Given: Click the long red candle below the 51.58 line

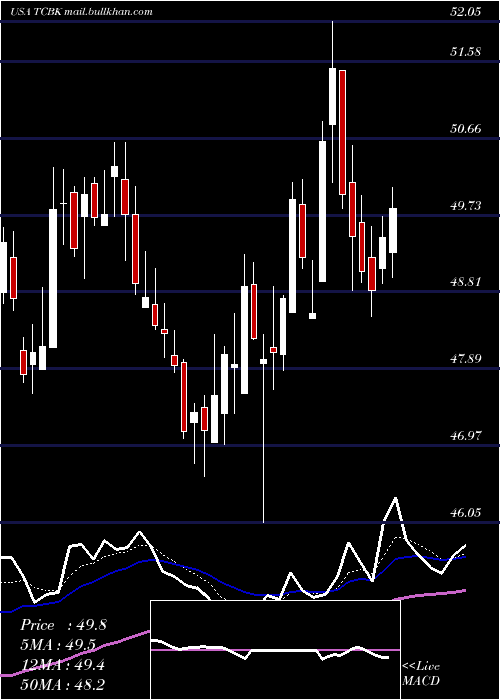Looking at the screenshot, I should point(342,132).
